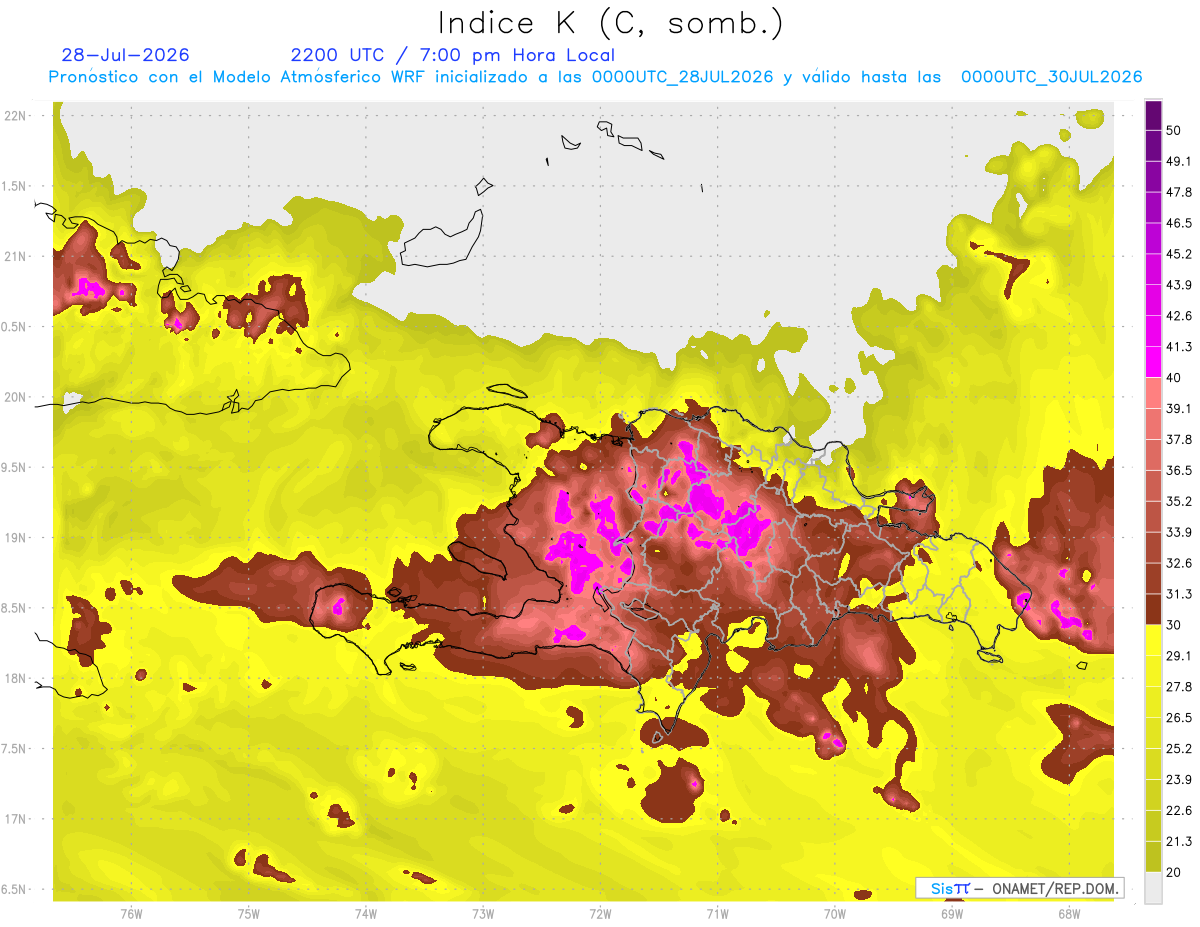Image resolution: width=1200 pixels, height=927 pixels.
Task: Click legend value "26.5"
Action: point(1178,717)
